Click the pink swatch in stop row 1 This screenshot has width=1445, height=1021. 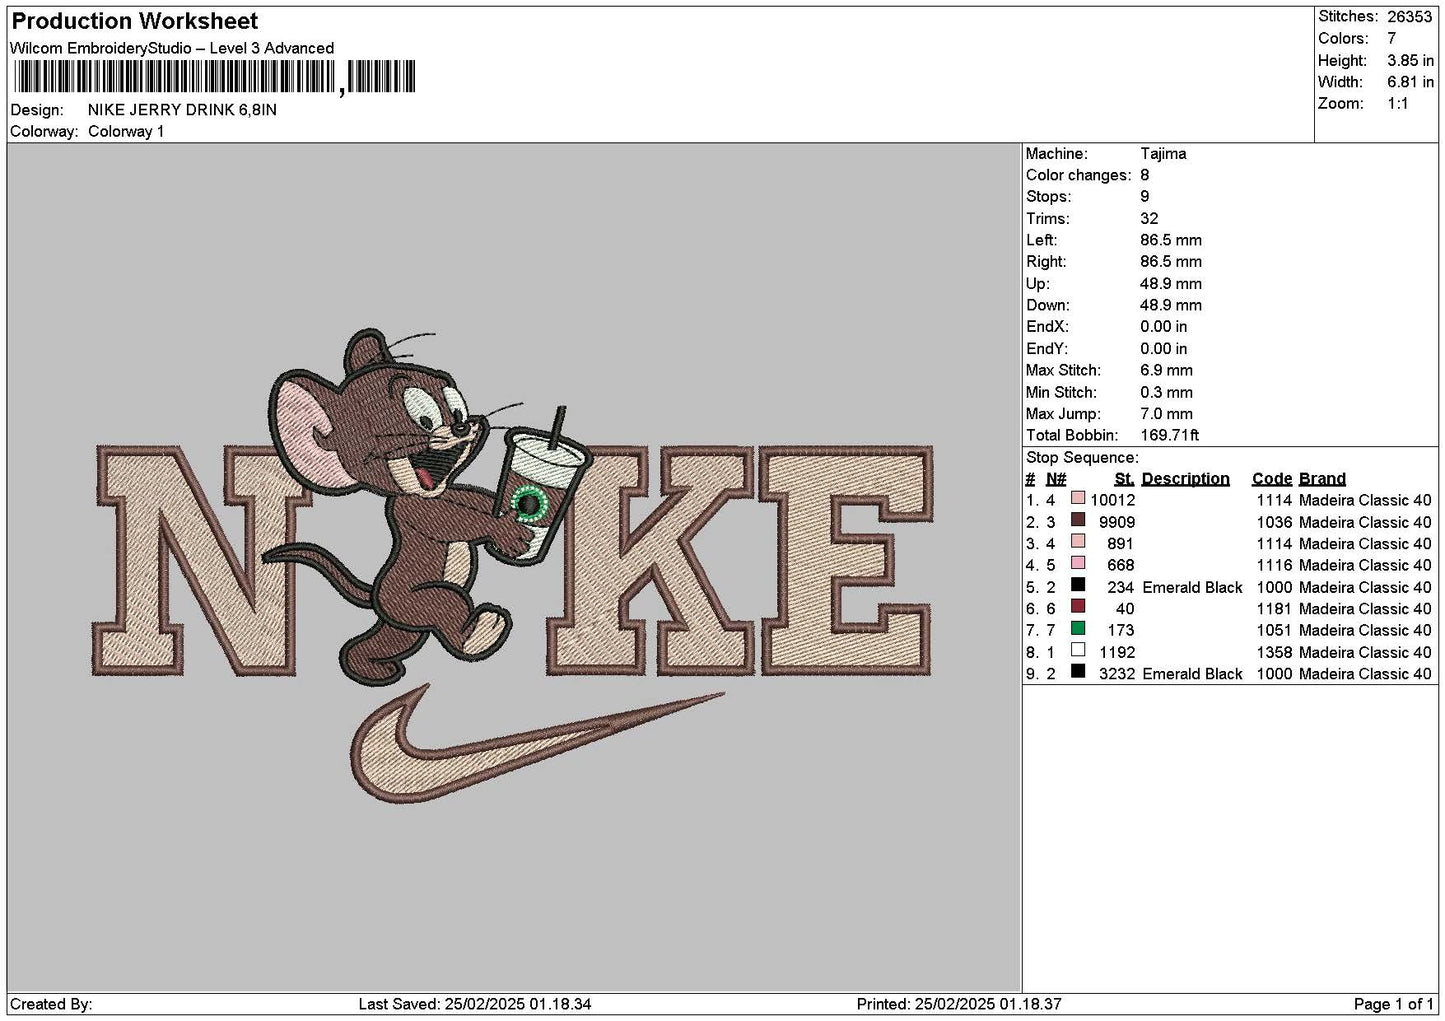tap(1077, 498)
